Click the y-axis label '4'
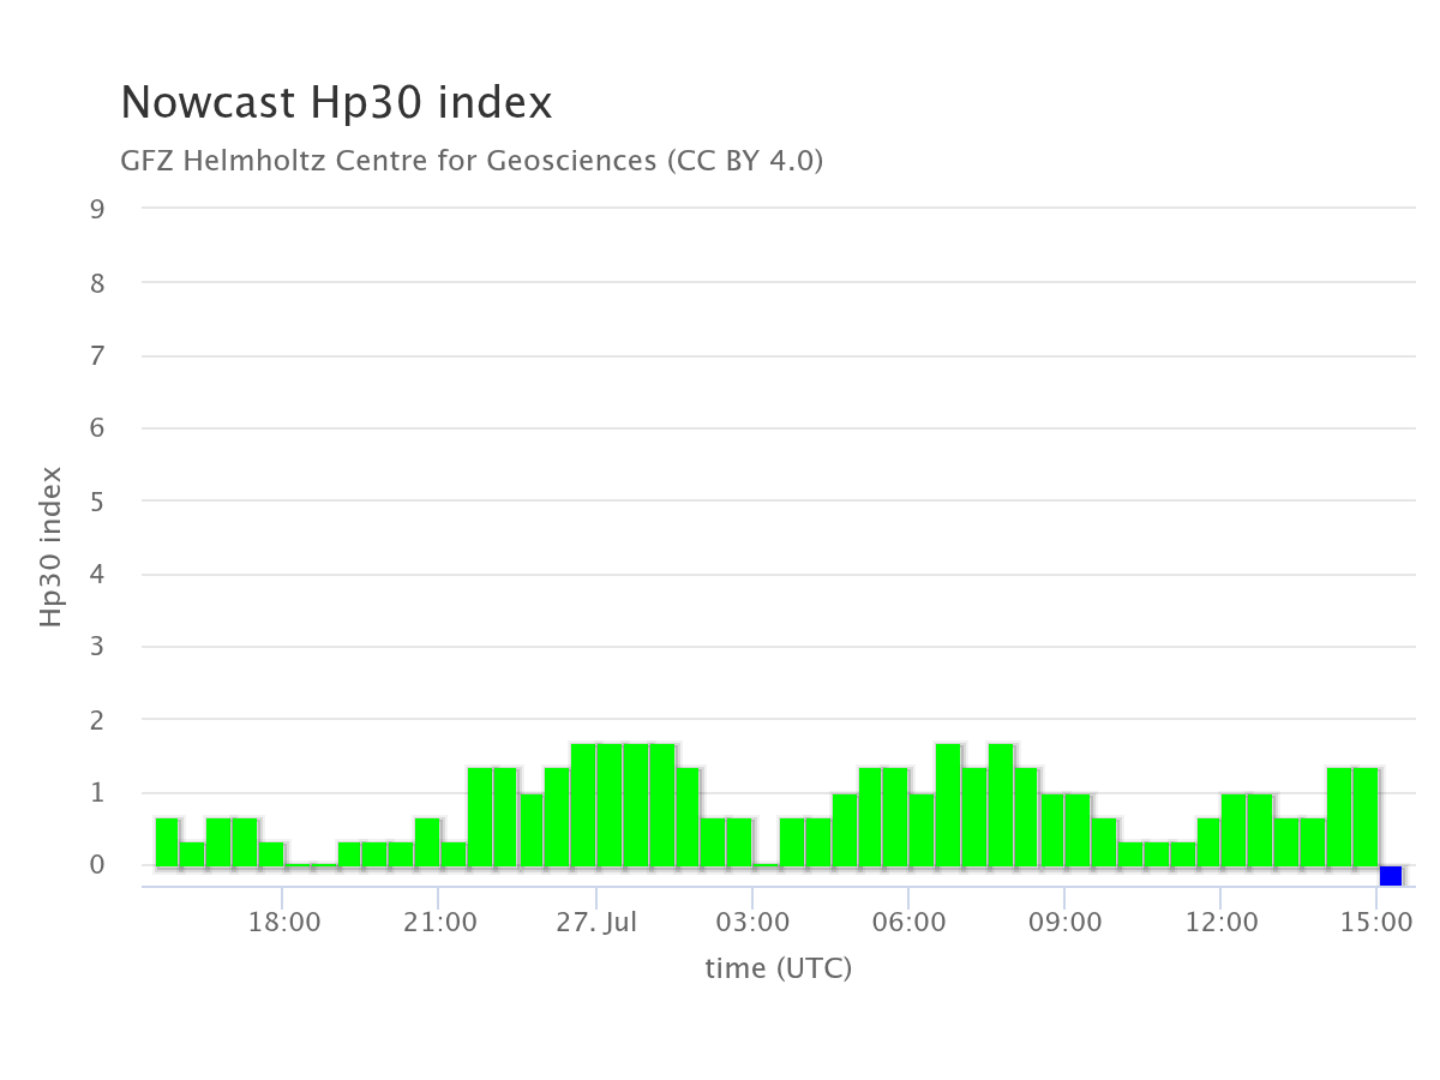 [97, 574]
